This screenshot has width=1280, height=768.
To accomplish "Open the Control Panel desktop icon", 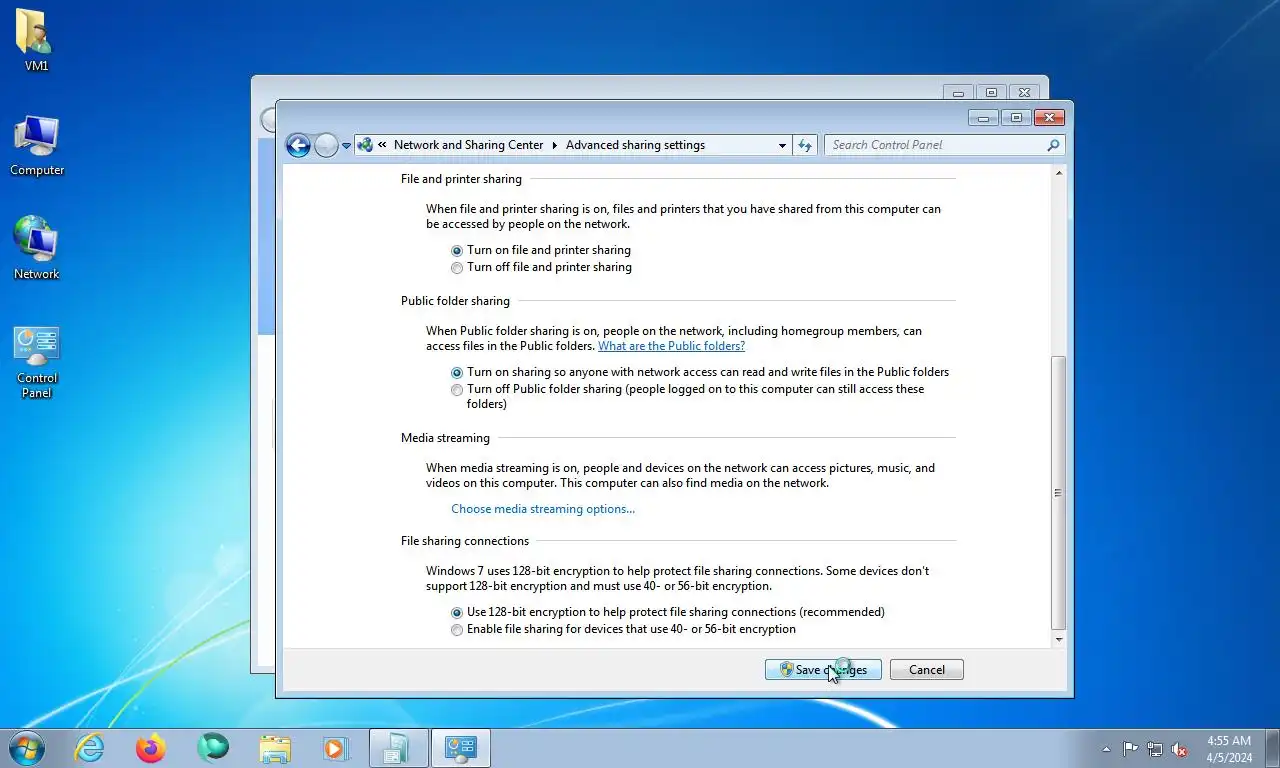I will tap(37, 361).
